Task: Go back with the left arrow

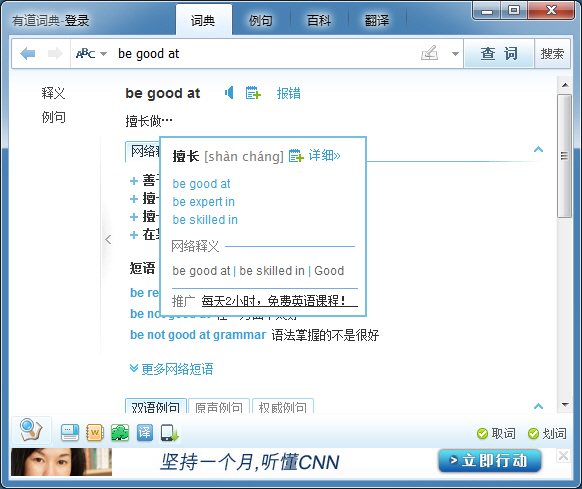Action: [27, 54]
